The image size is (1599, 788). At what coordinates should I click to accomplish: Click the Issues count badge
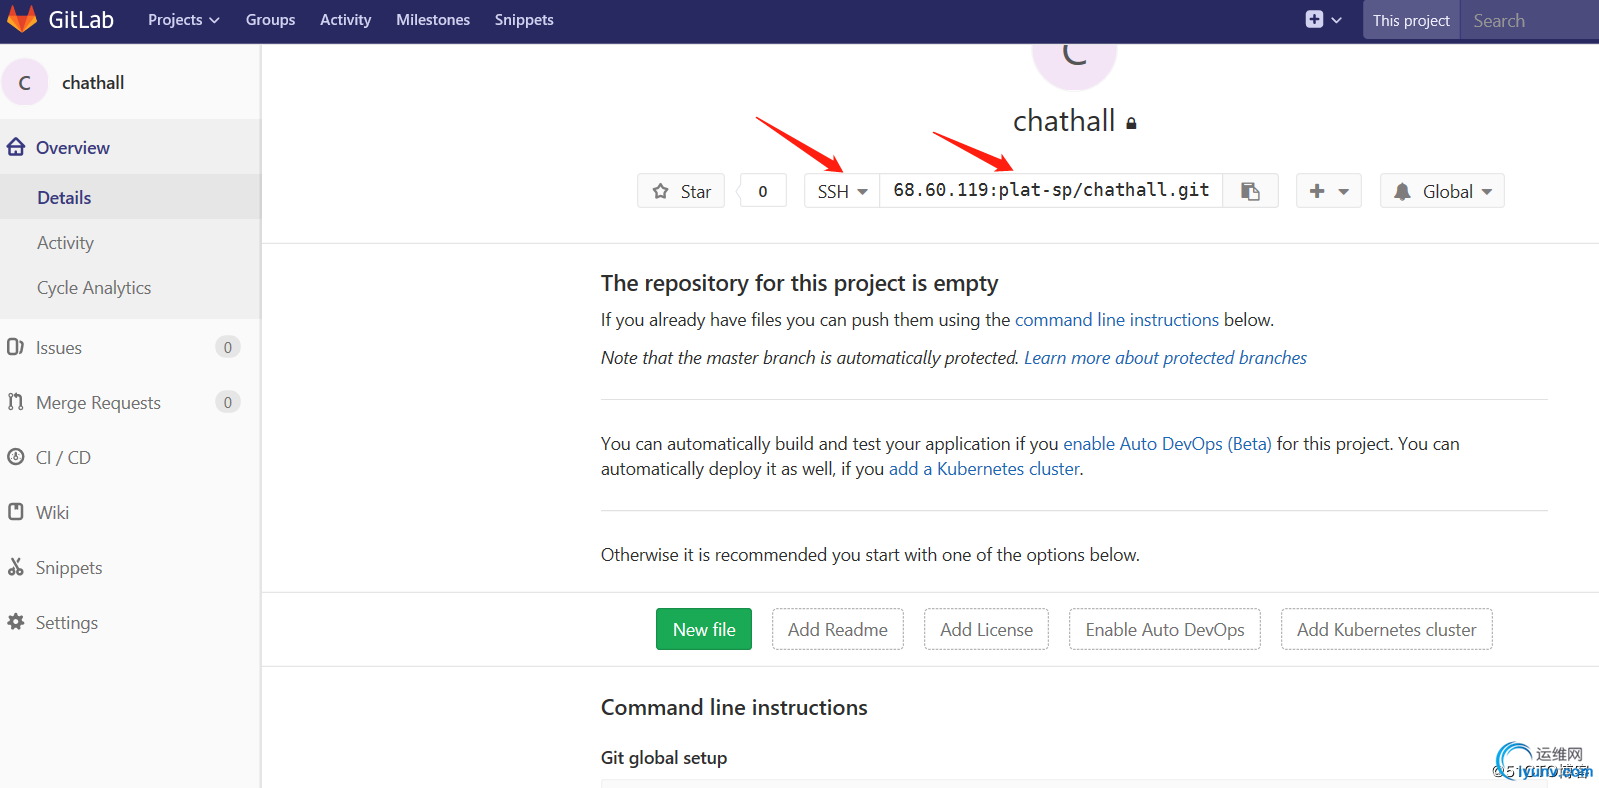coord(227,347)
